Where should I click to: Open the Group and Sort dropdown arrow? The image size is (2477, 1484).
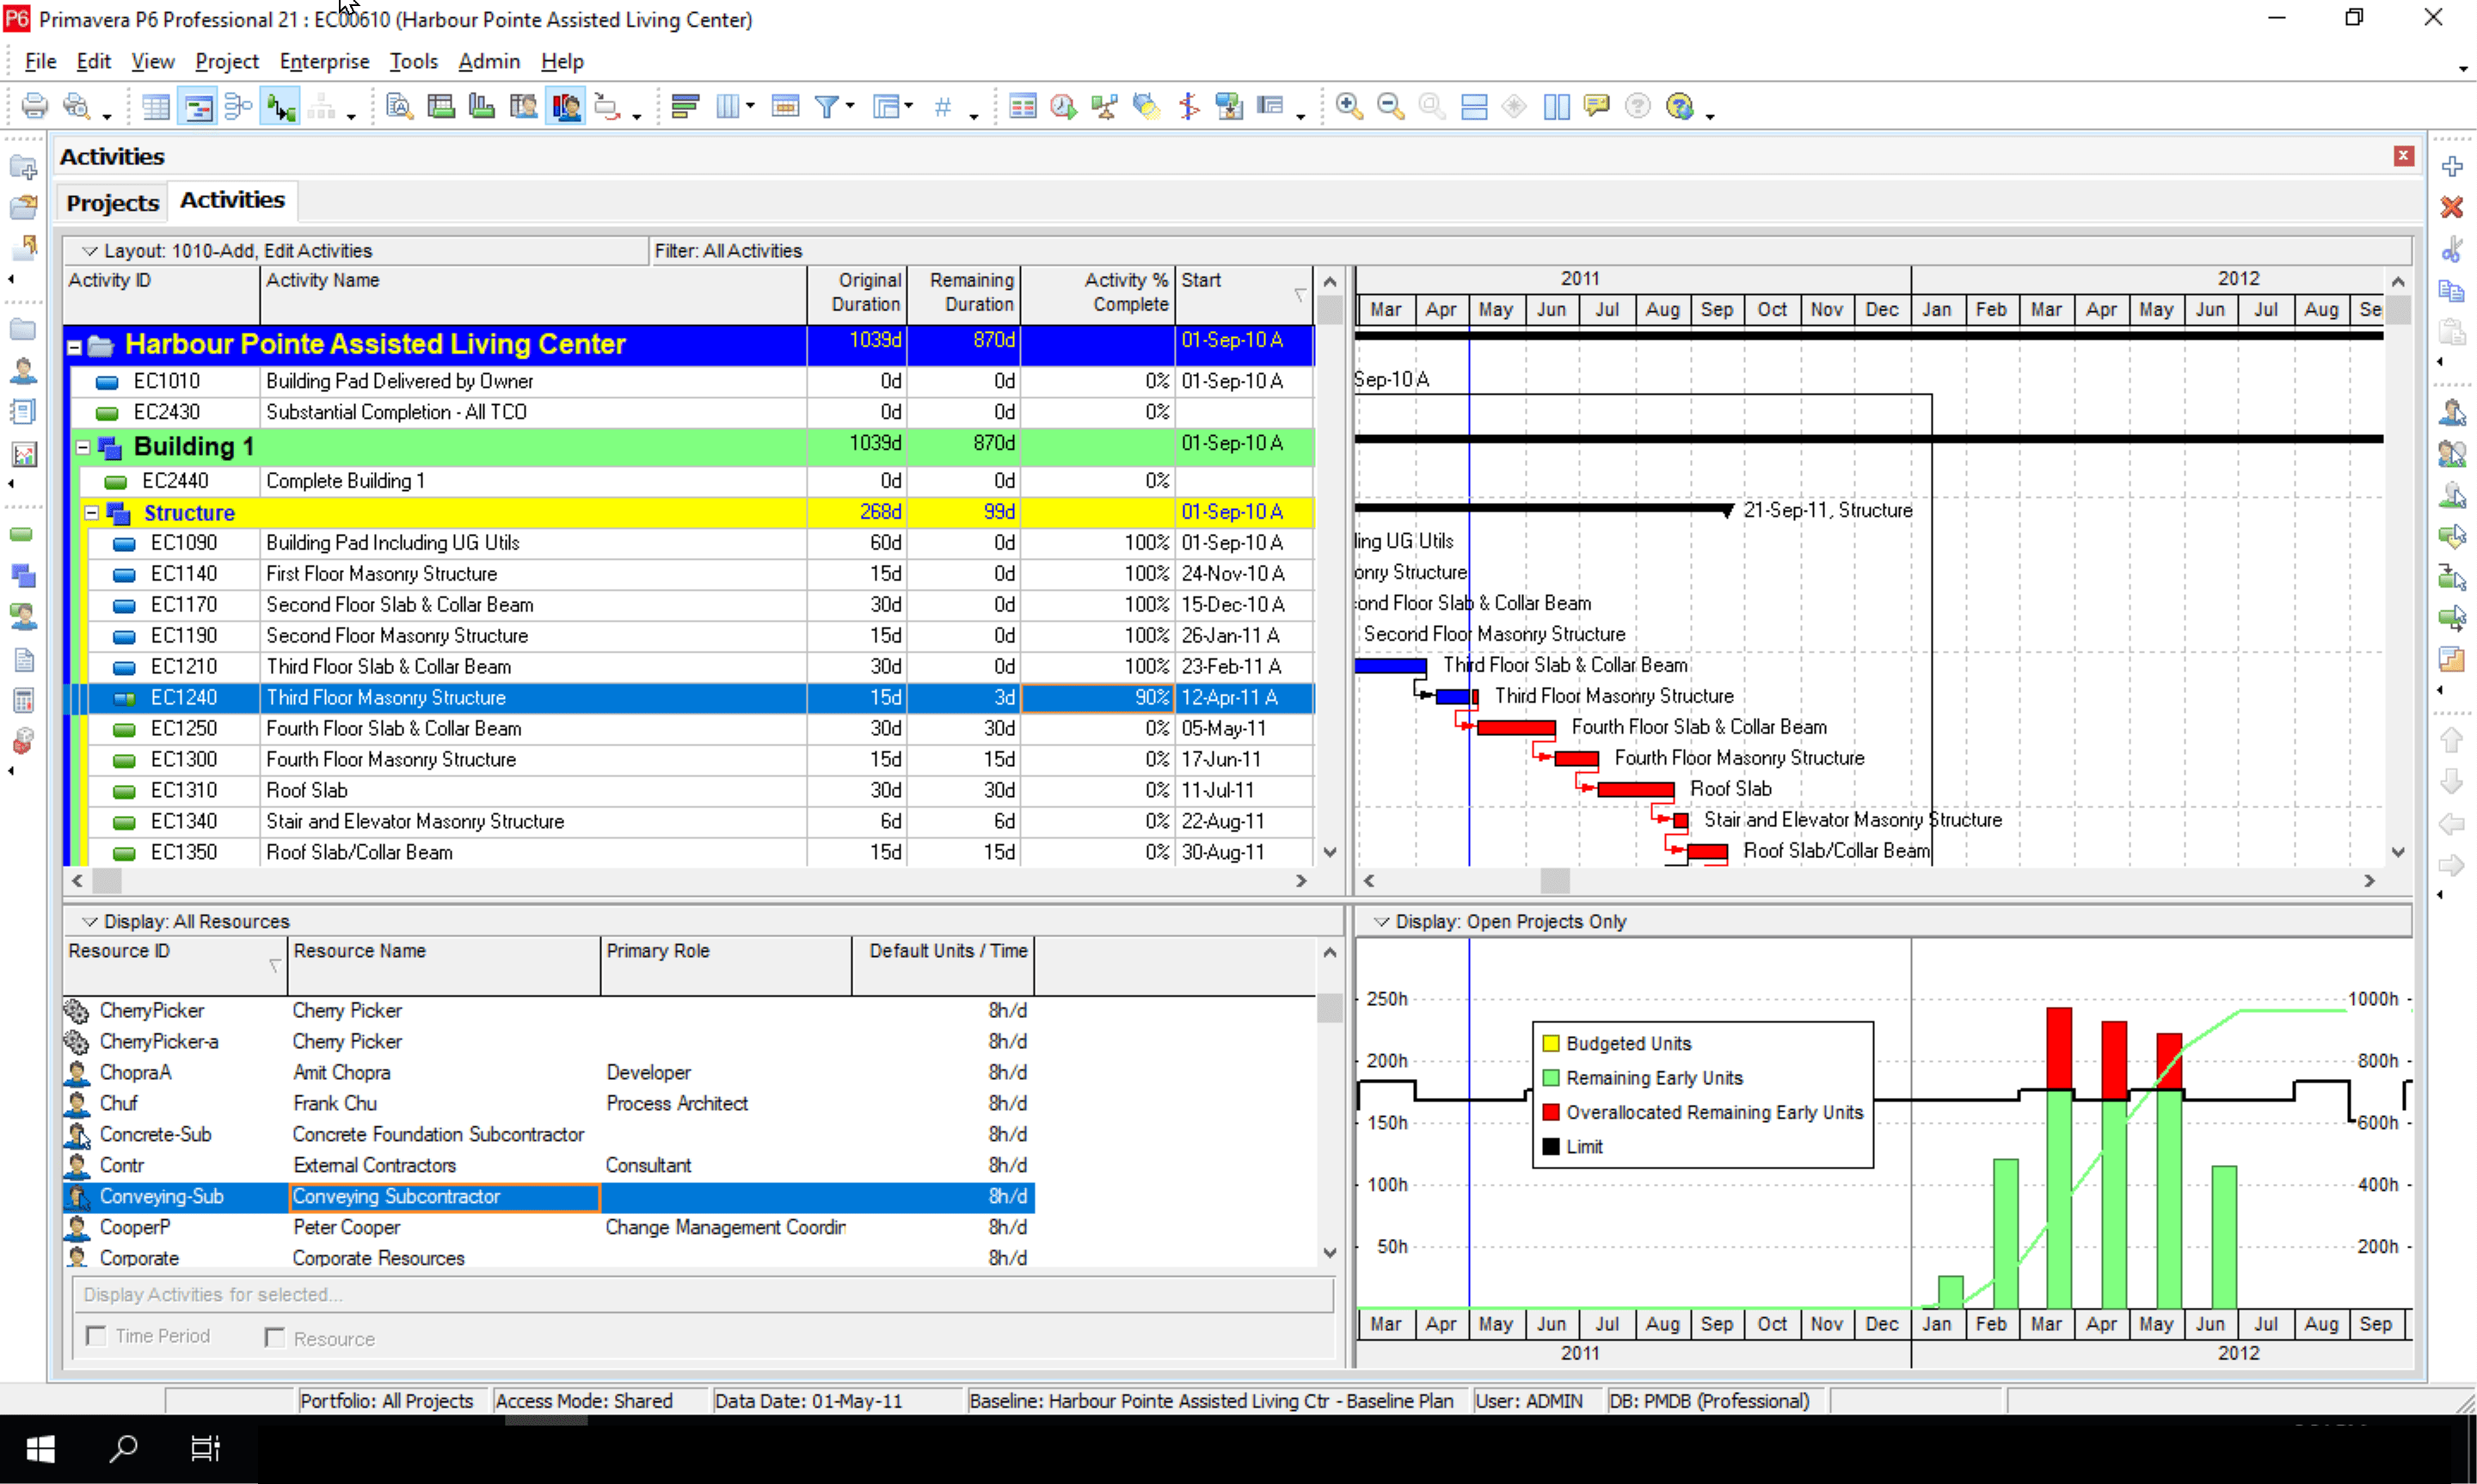(x=908, y=105)
